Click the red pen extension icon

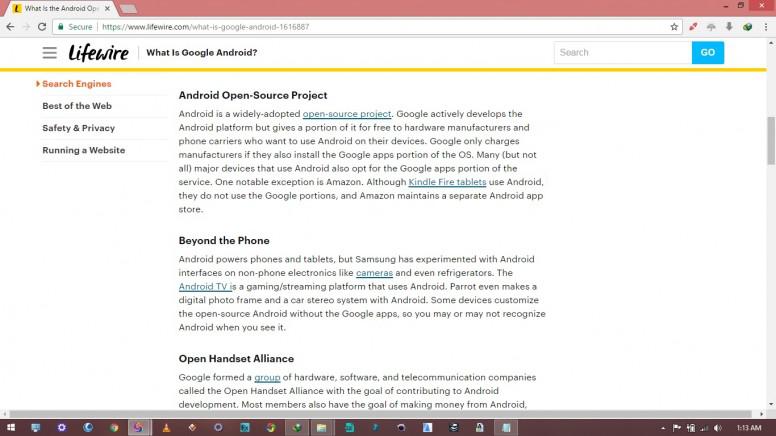coord(693,27)
